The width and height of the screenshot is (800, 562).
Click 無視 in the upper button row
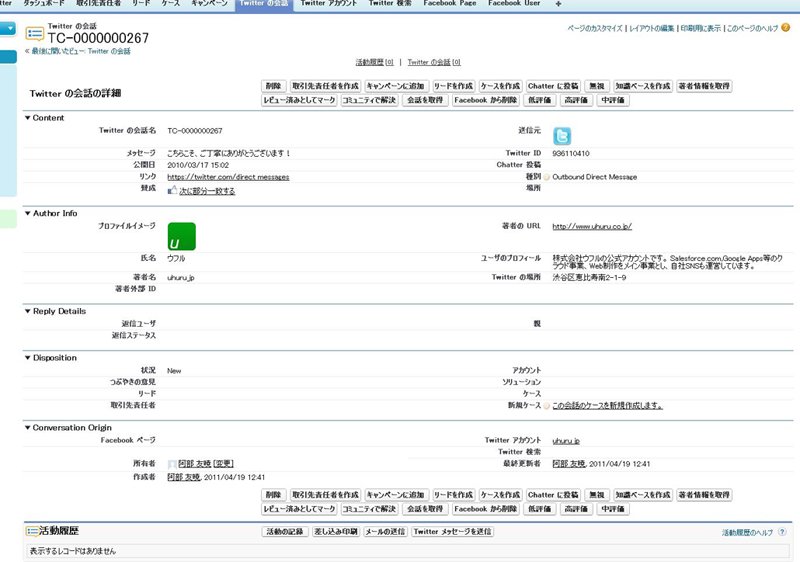[x=596, y=86]
